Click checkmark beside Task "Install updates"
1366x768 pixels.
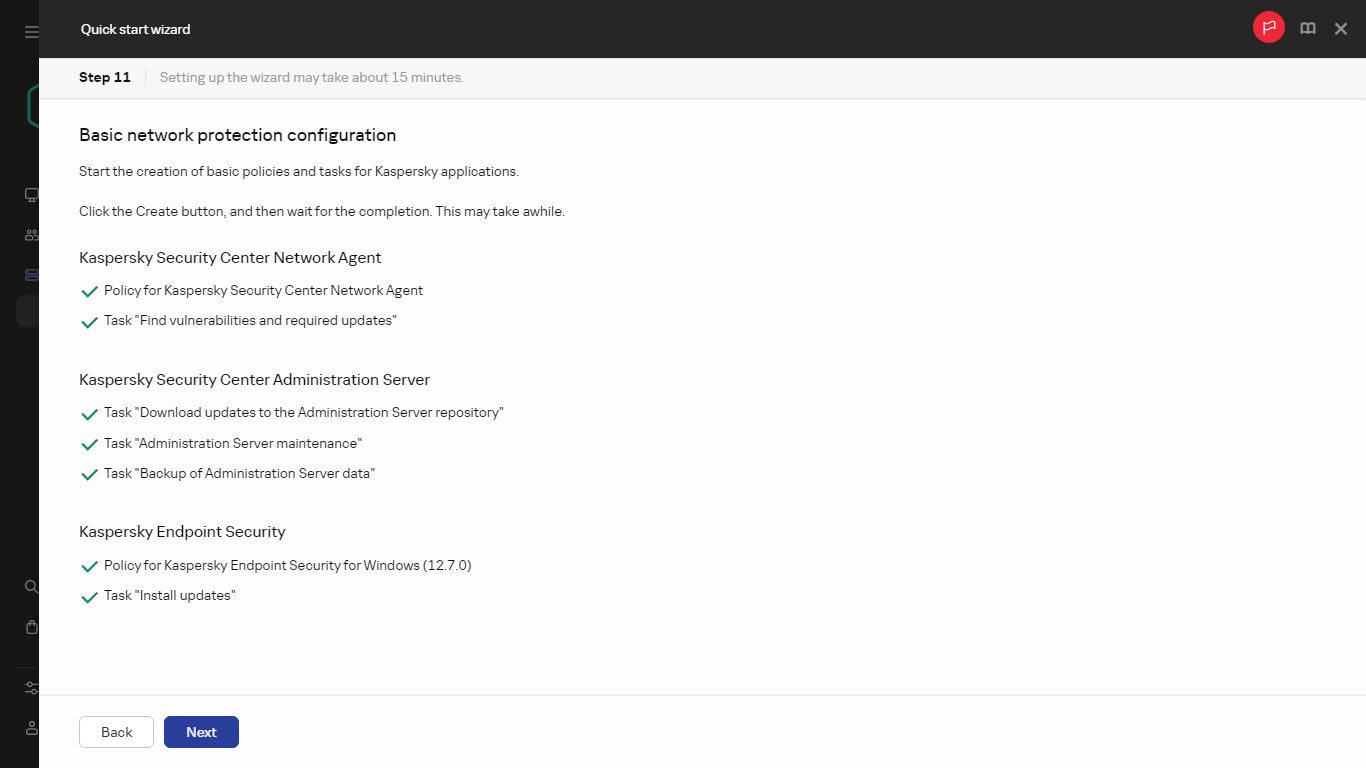click(89, 596)
